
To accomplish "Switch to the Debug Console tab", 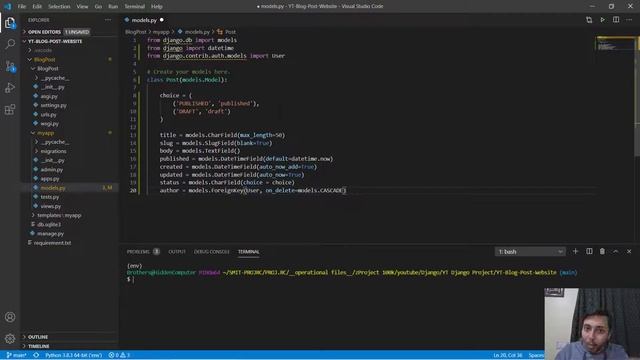I will click(211, 251).
